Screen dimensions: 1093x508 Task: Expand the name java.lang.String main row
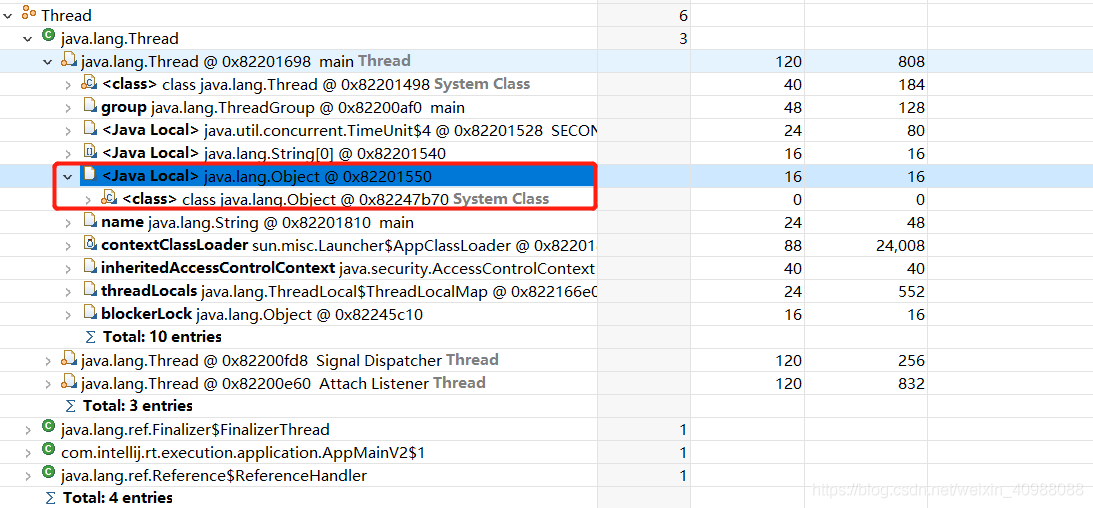pyautogui.click(x=68, y=223)
